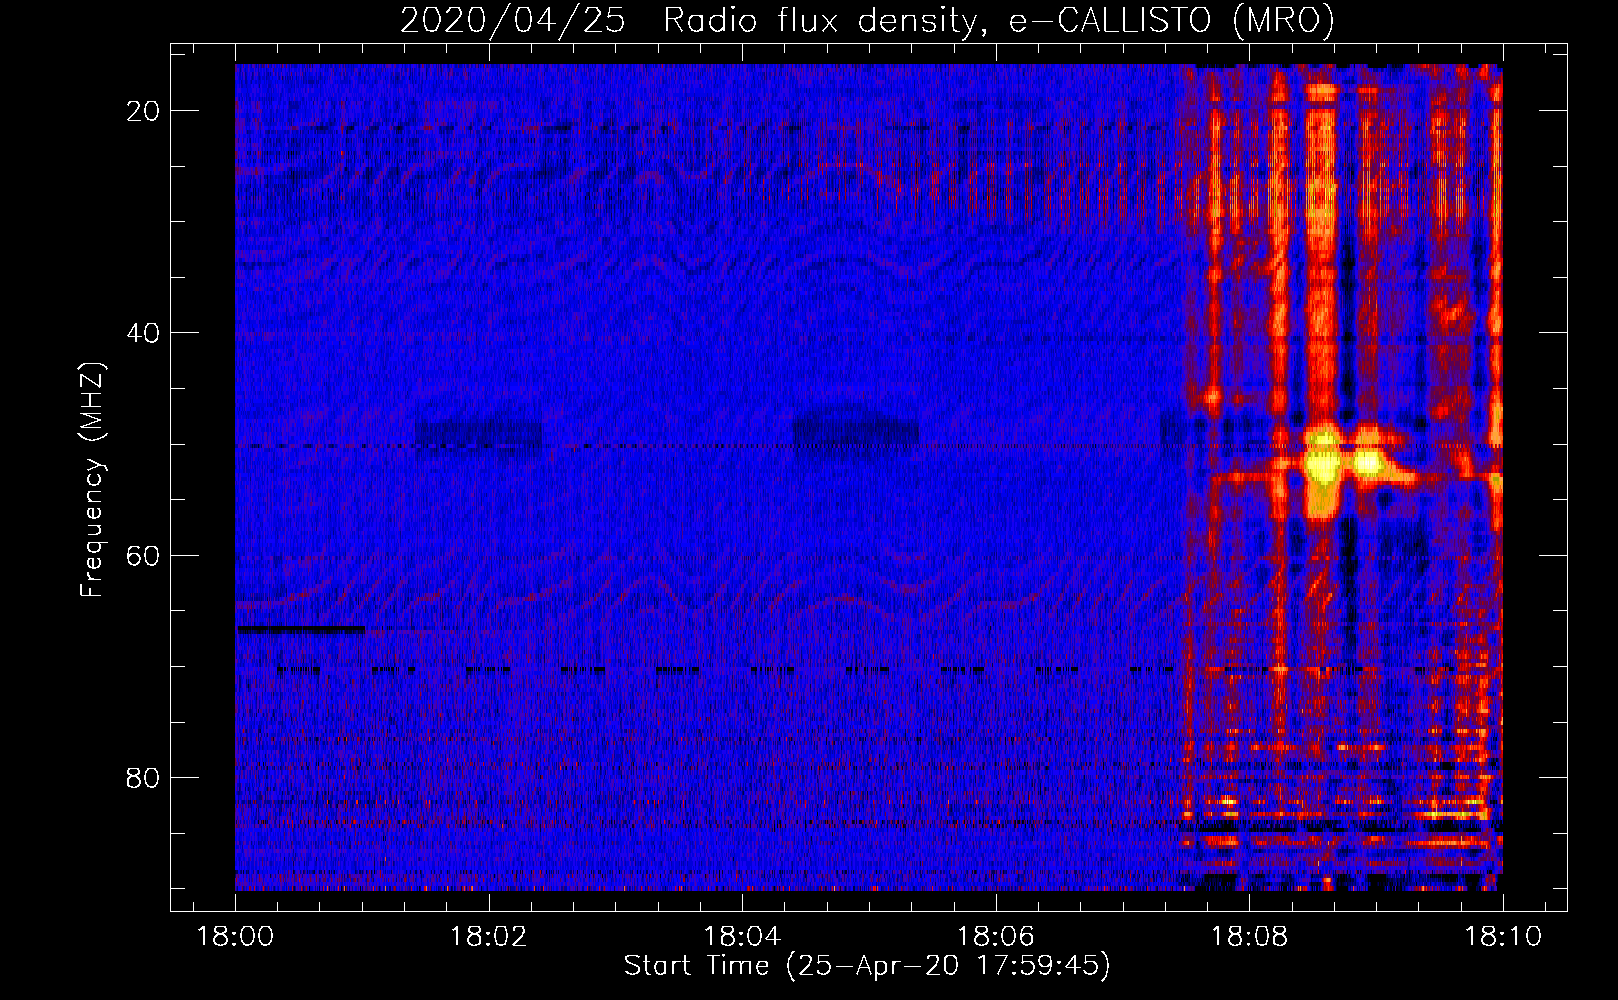1618x1000 pixels.
Task: Click the time tick label "18:08"
Action: (x=1249, y=937)
